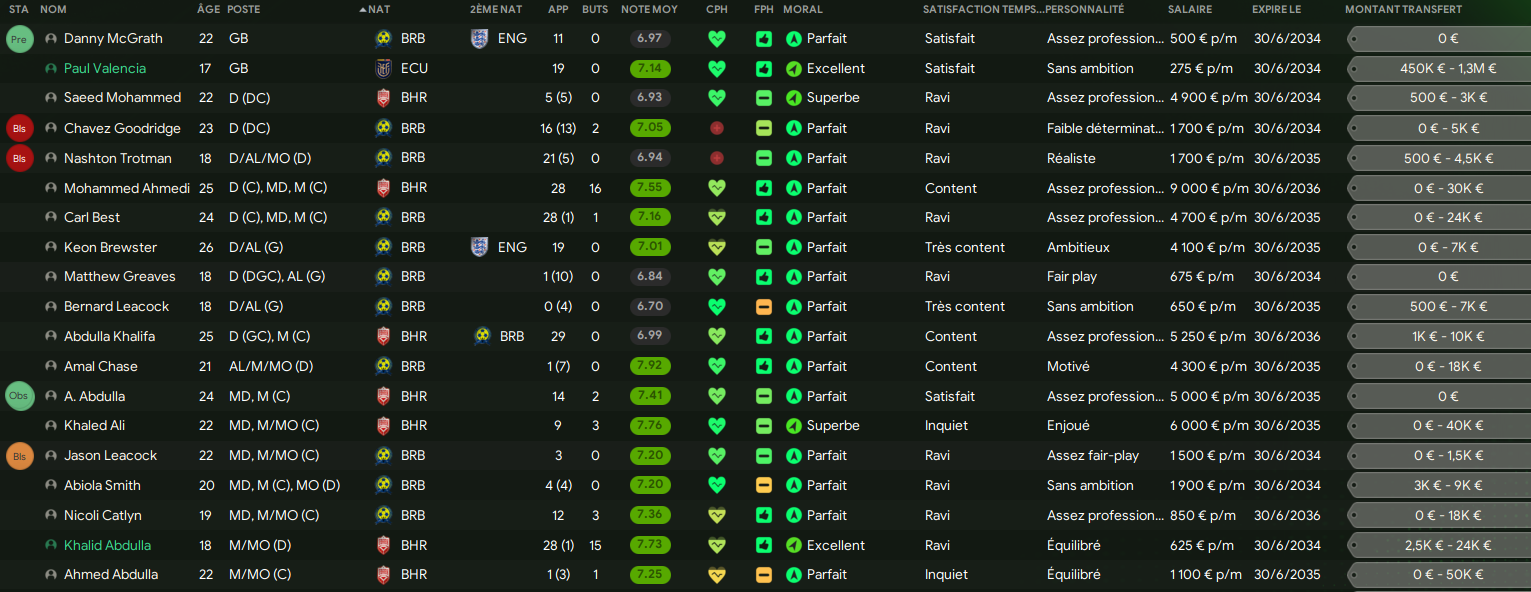Viewport: 1531px width, 592px height.
Task: Click Danny McGrath's Pre status badge
Action: click(19, 39)
